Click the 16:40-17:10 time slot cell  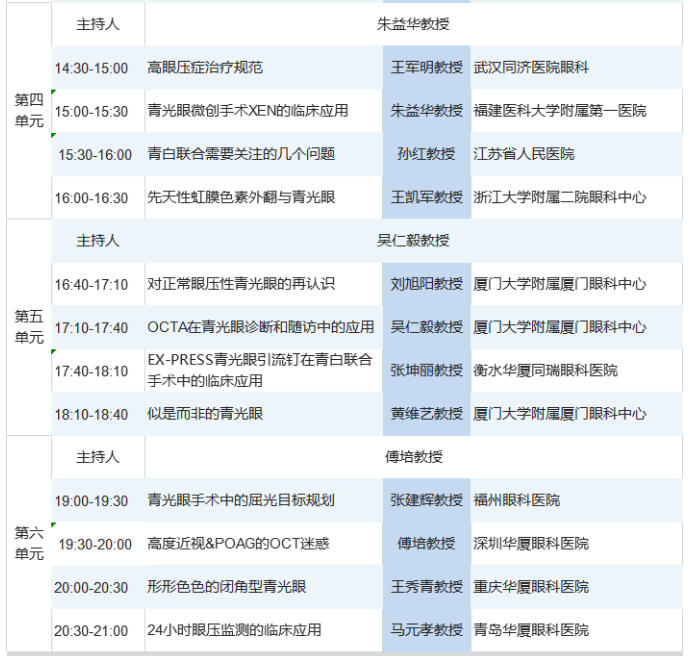(92, 284)
